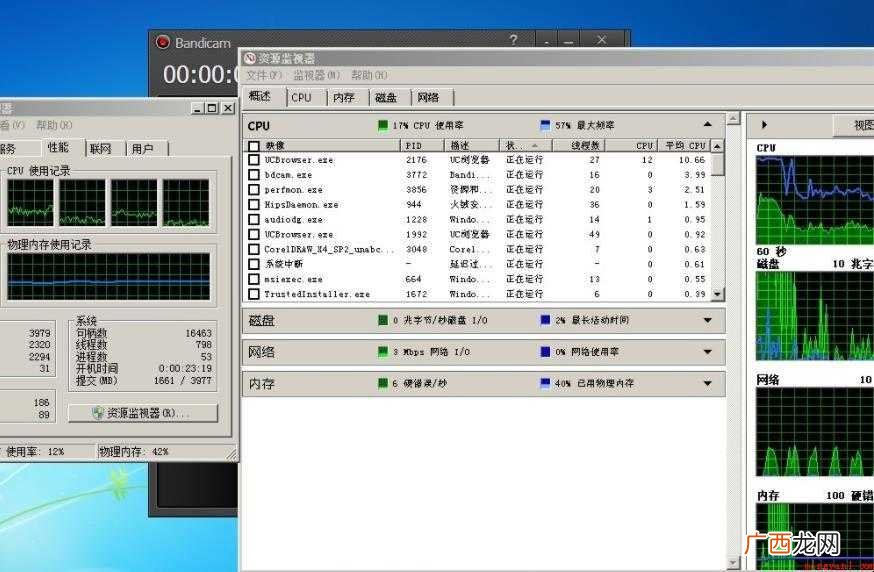Sort by the 映像 column header

[330, 146]
